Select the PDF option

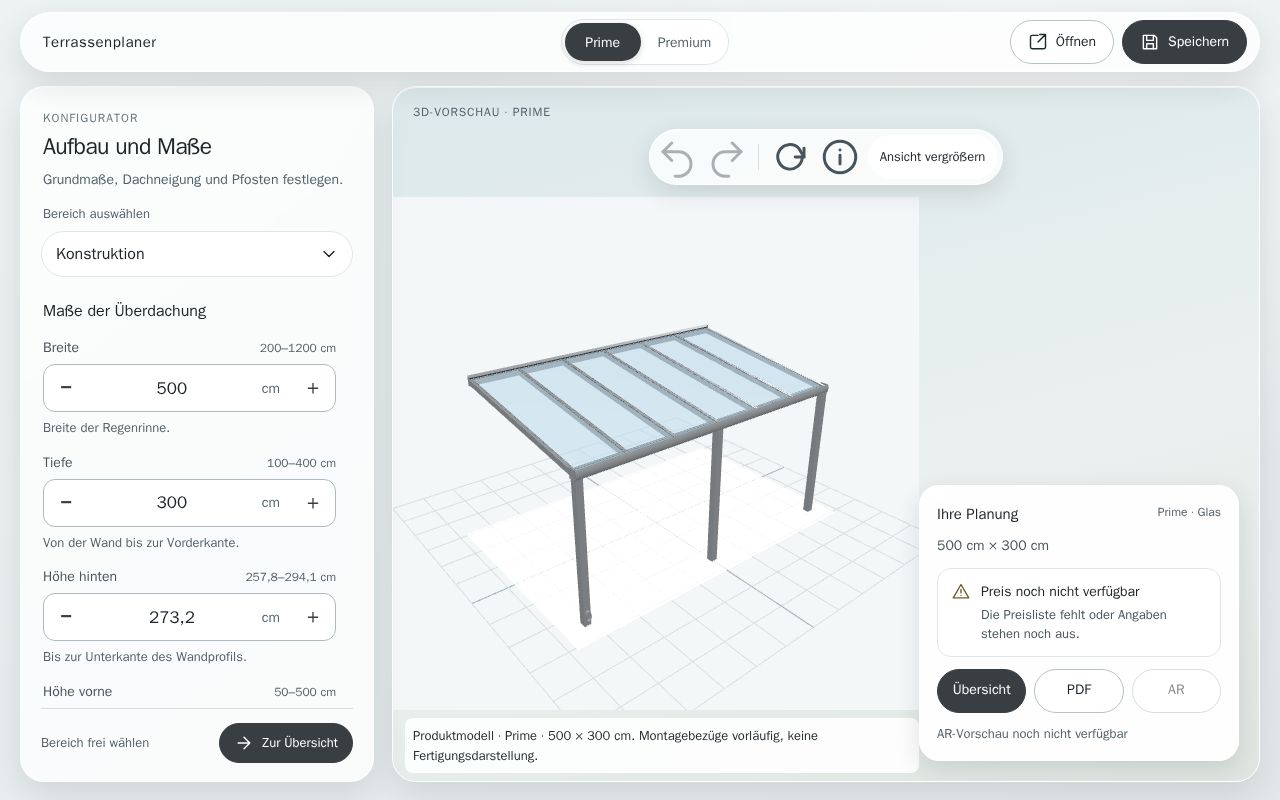pyautogui.click(x=1079, y=690)
